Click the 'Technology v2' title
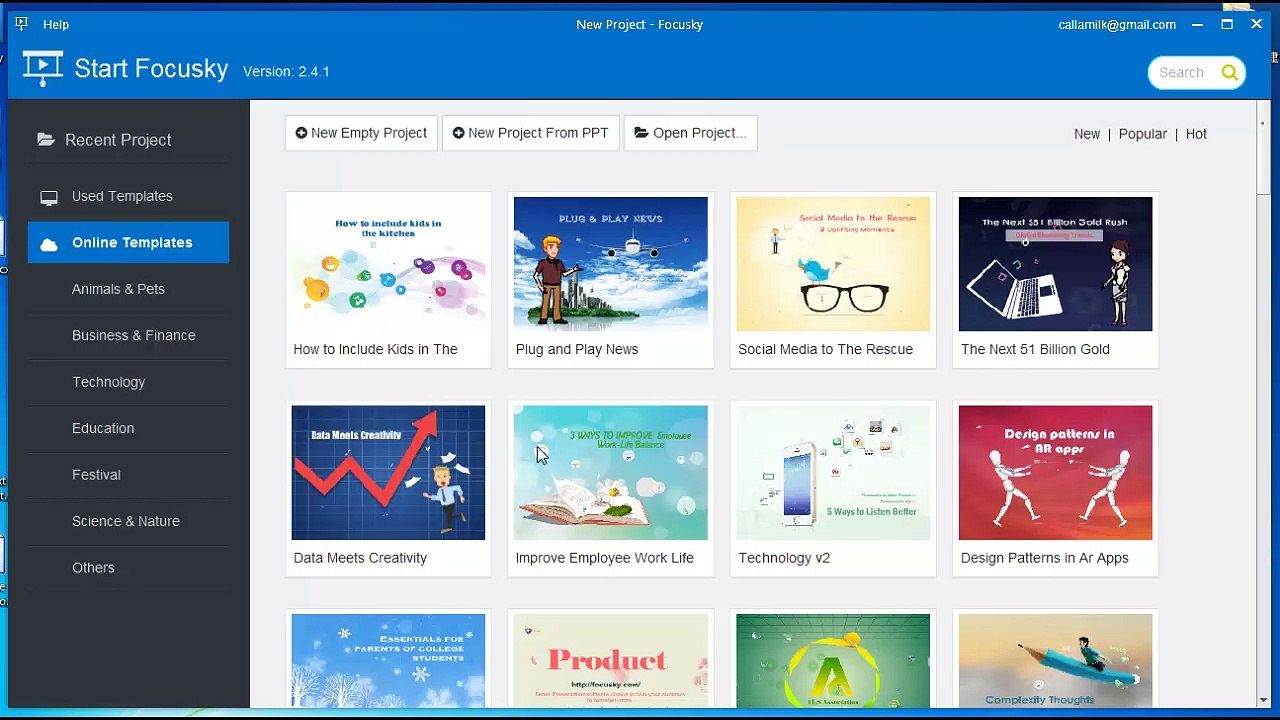The image size is (1280, 720). pos(784,558)
